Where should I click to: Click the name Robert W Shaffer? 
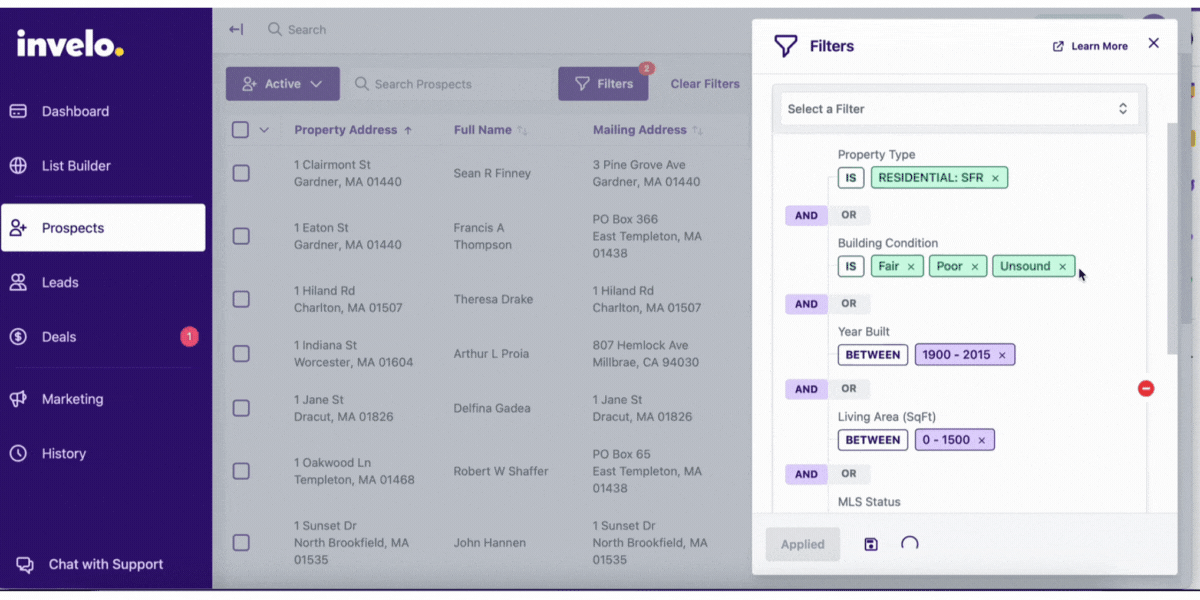pyautogui.click(x=501, y=471)
